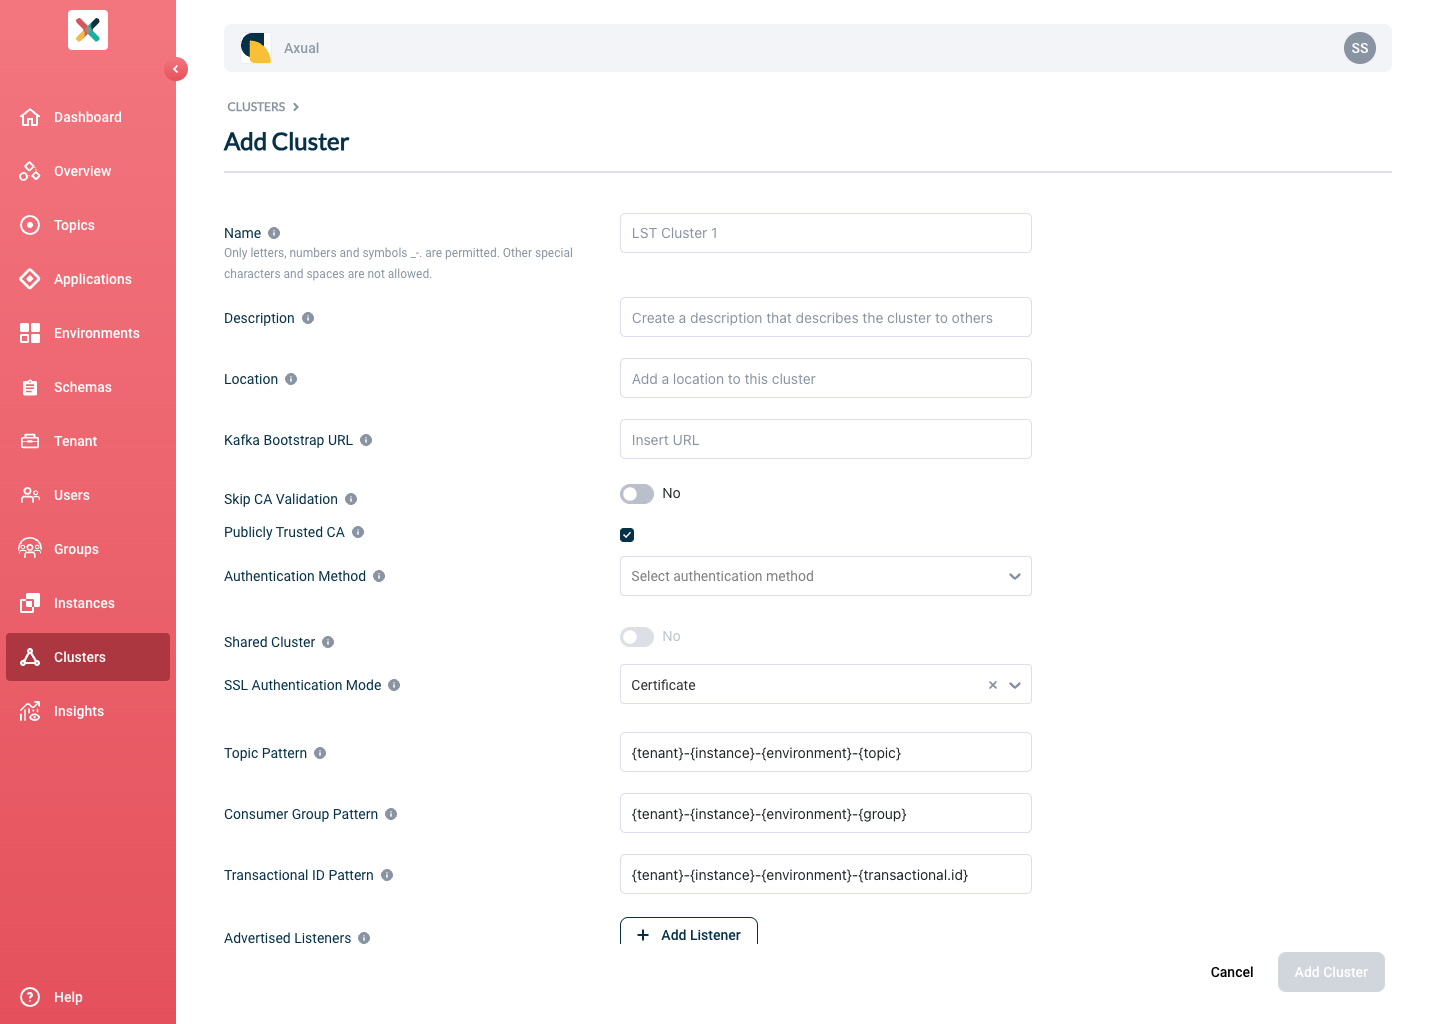Screen dimensions: 1440x1024
Task: Click the info icon beside Topic Pattern
Action: (x=320, y=753)
